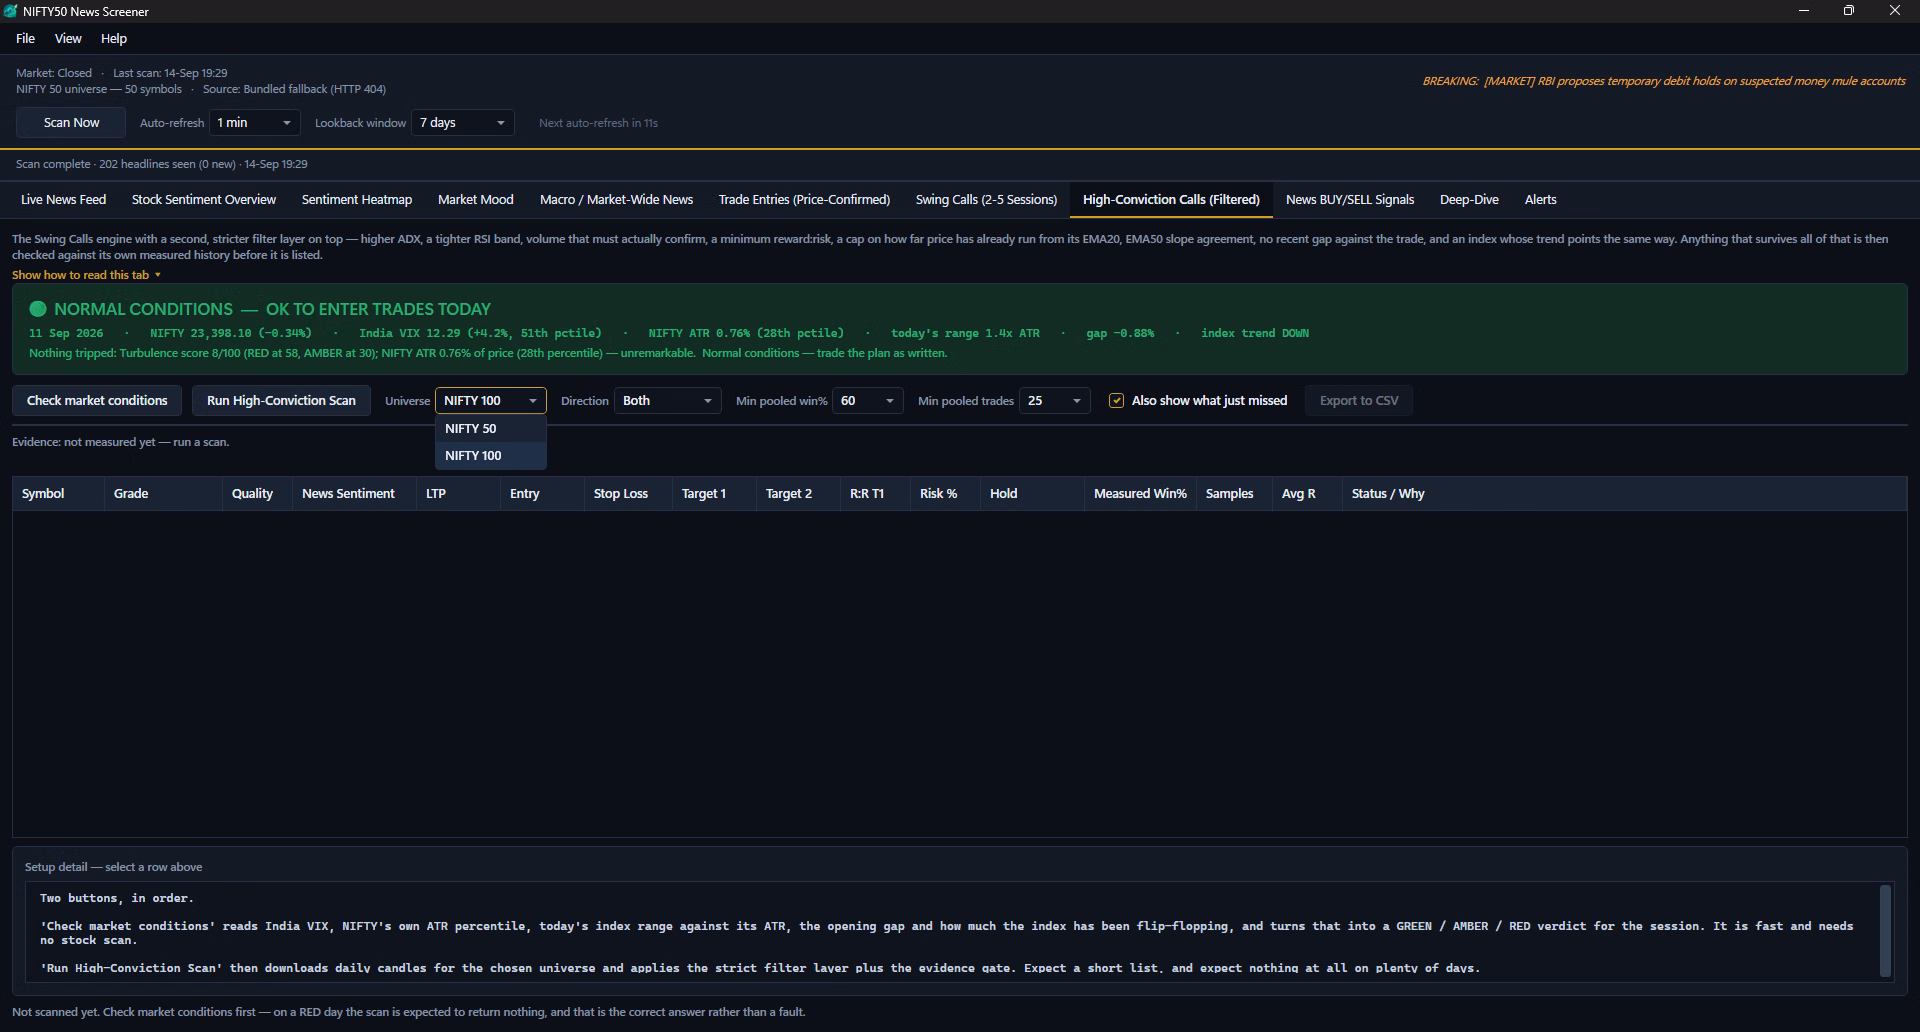Open the Min pooled trades dropdown
This screenshot has width=1920, height=1032.
(1054, 401)
